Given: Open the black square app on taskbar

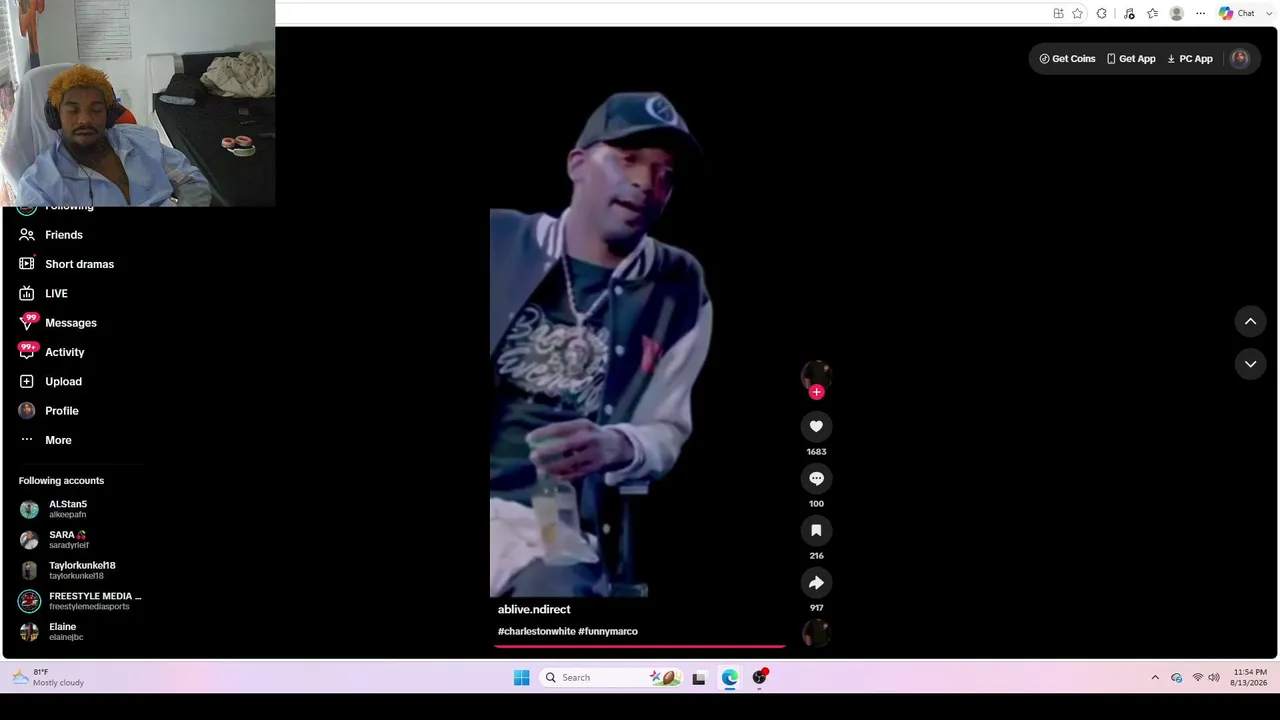Looking at the screenshot, I should pyautogui.click(x=699, y=678).
